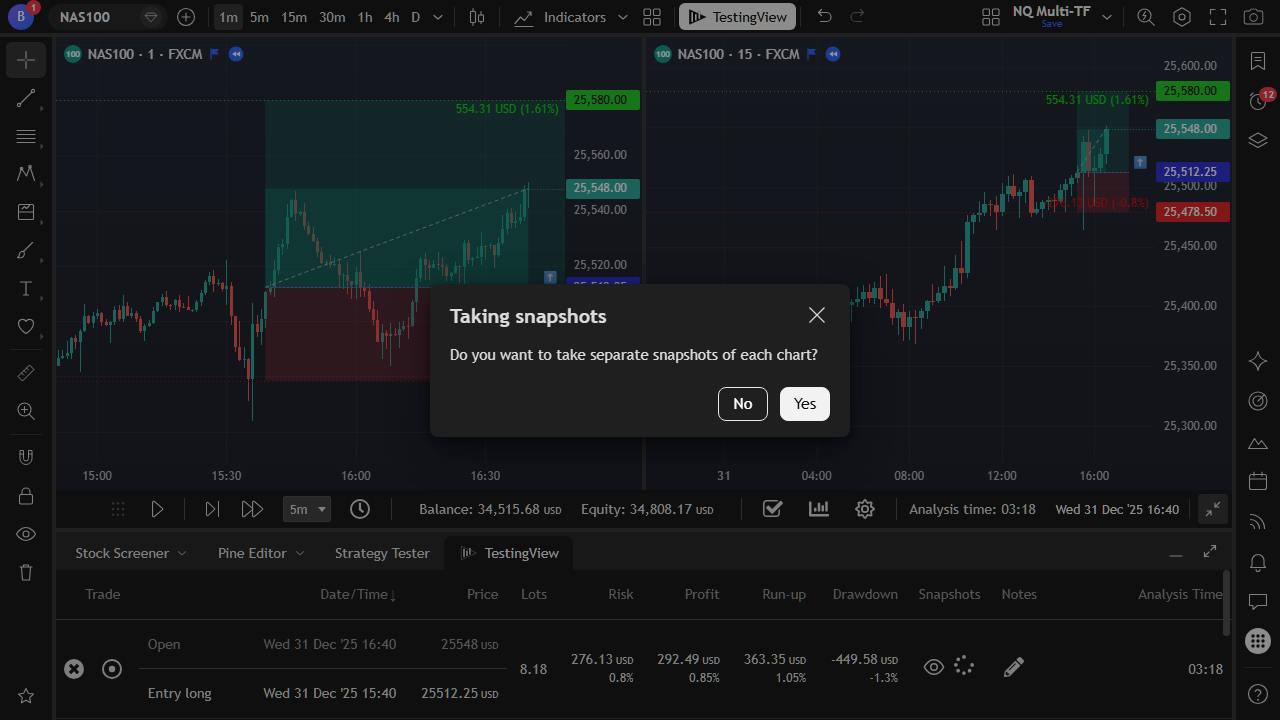The height and width of the screenshot is (720, 1280).
Task: Select the 4h timeframe
Action: (x=392, y=17)
